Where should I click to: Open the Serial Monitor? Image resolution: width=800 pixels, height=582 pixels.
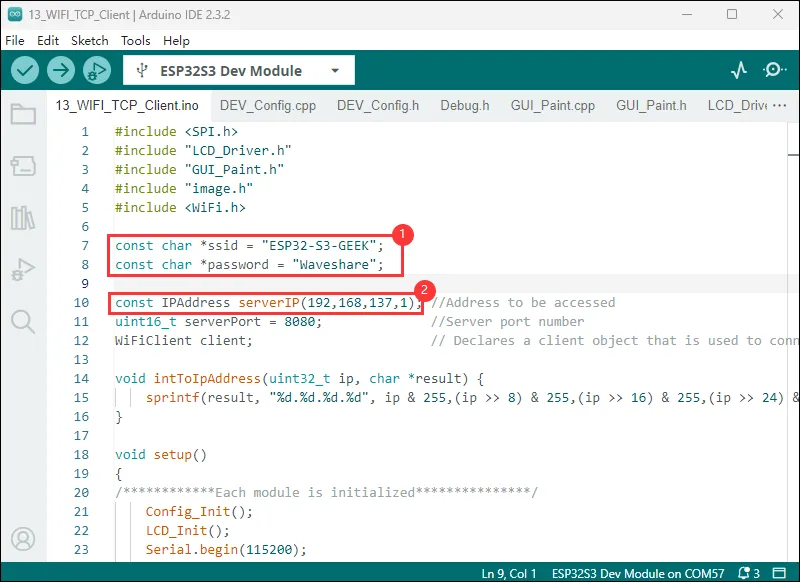click(x=774, y=70)
